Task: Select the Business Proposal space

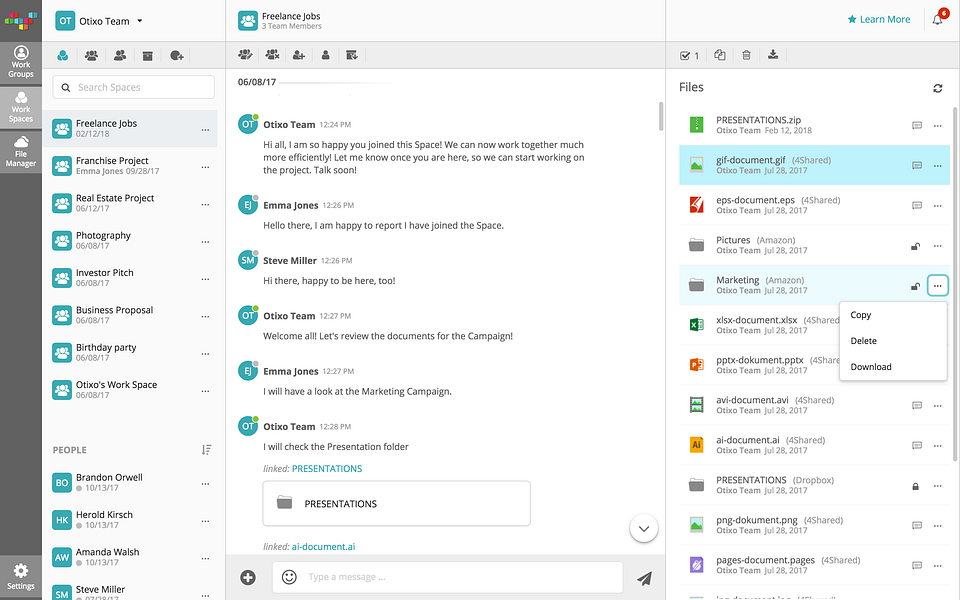Action: pos(130,315)
